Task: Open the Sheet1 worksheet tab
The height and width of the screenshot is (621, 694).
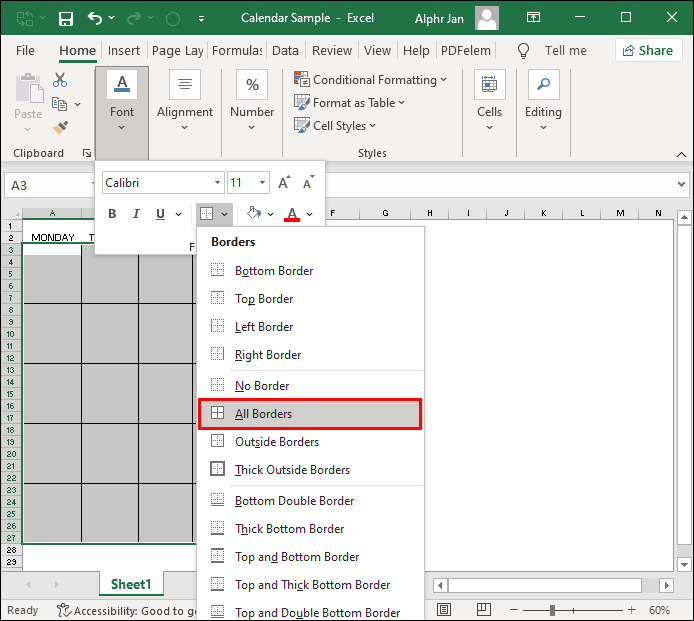Action: (x=131, y=584)
